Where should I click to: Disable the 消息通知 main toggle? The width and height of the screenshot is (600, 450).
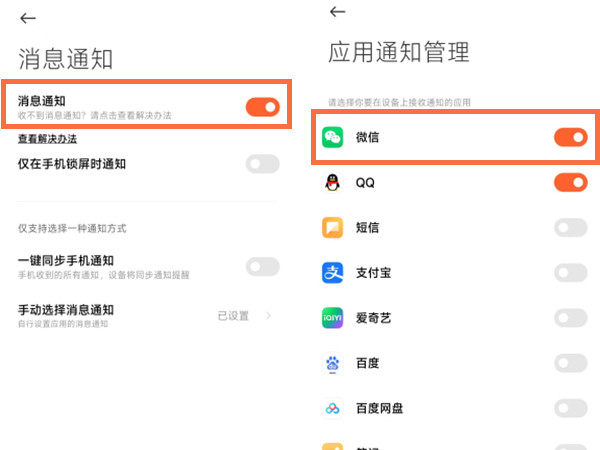pos(262,106)
